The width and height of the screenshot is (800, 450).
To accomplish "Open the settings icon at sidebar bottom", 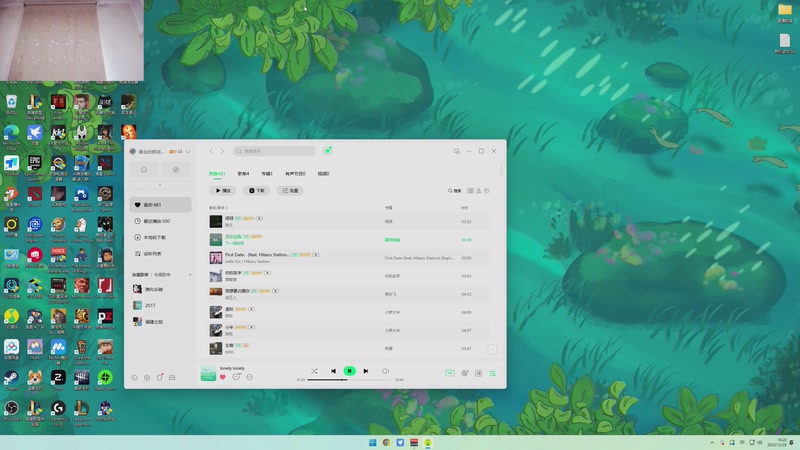I will click(x=147, y=378).
